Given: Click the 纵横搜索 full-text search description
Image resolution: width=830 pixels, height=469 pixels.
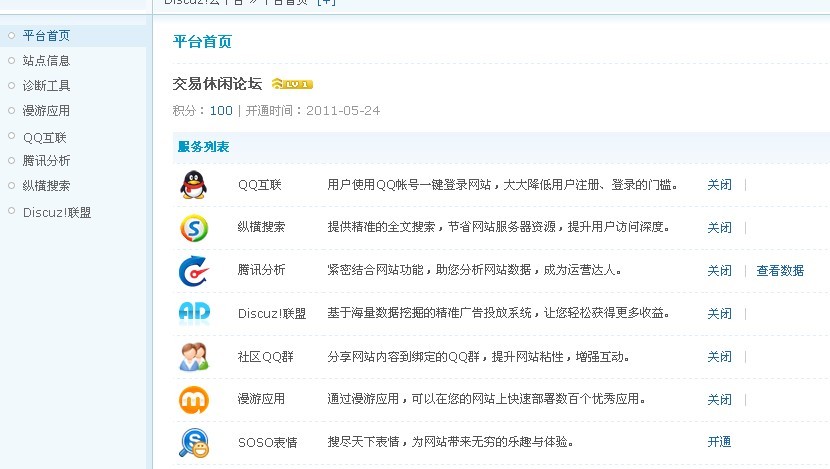Looking at the screenshot, I should point(499,227).
